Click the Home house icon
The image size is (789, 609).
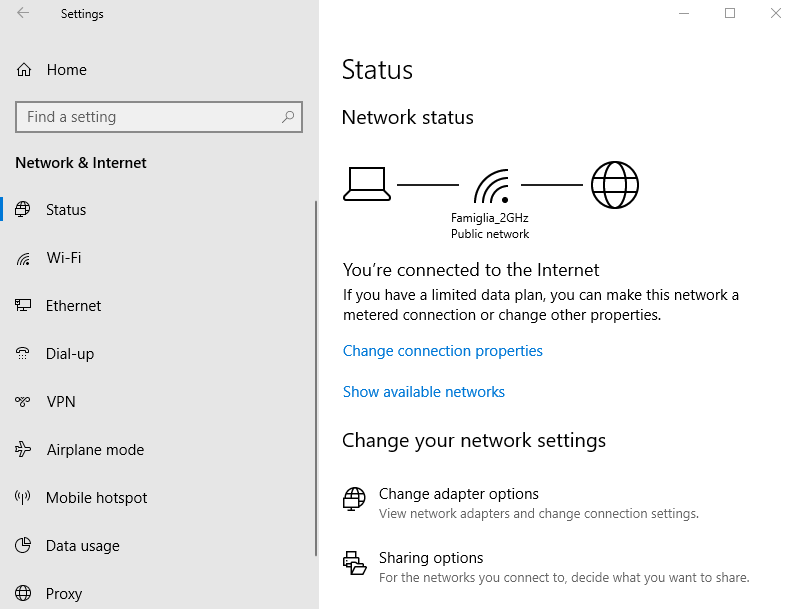pyautogui.click(x=24, y=69)
